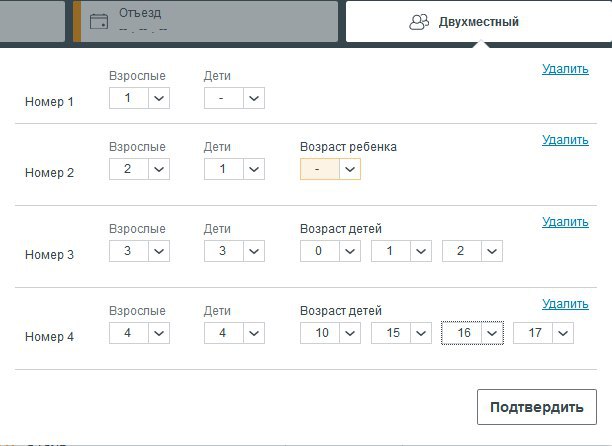
Task: Open the Двухместный room type tab
Action: click(479, 21)
